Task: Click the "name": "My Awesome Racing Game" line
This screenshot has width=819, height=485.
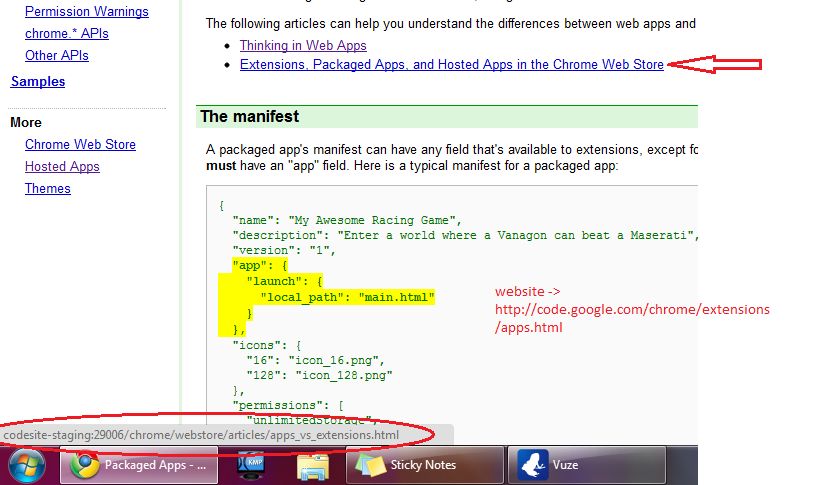Action: coord(347,220)
